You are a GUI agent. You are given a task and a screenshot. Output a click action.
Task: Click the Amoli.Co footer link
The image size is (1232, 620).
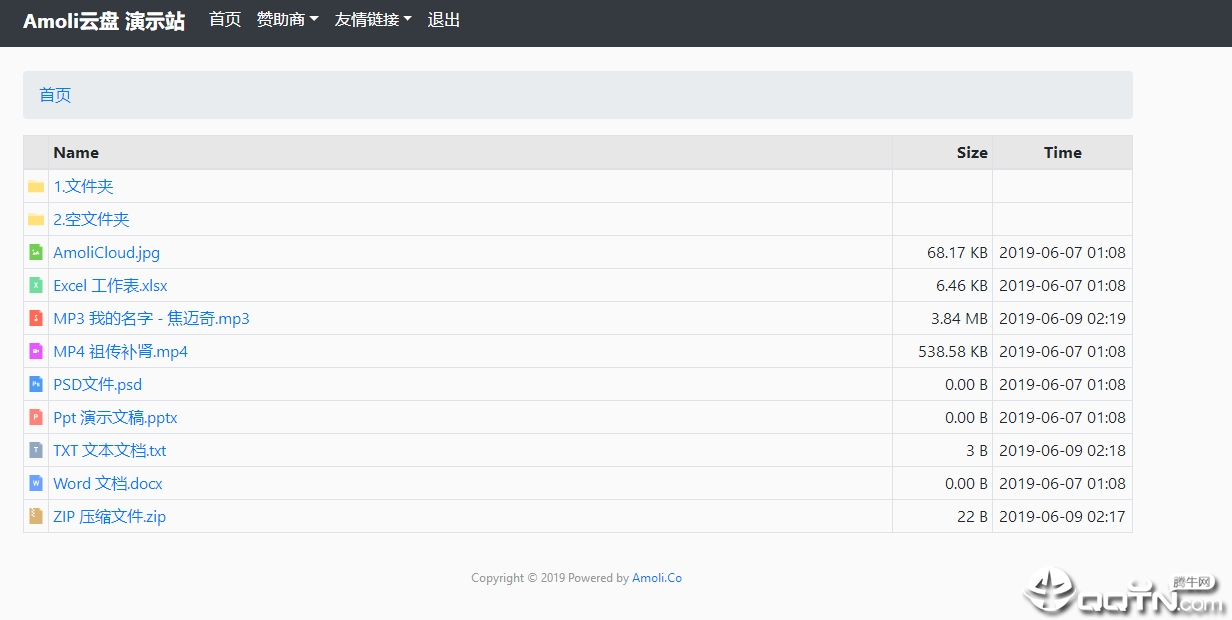click(657, 577)
